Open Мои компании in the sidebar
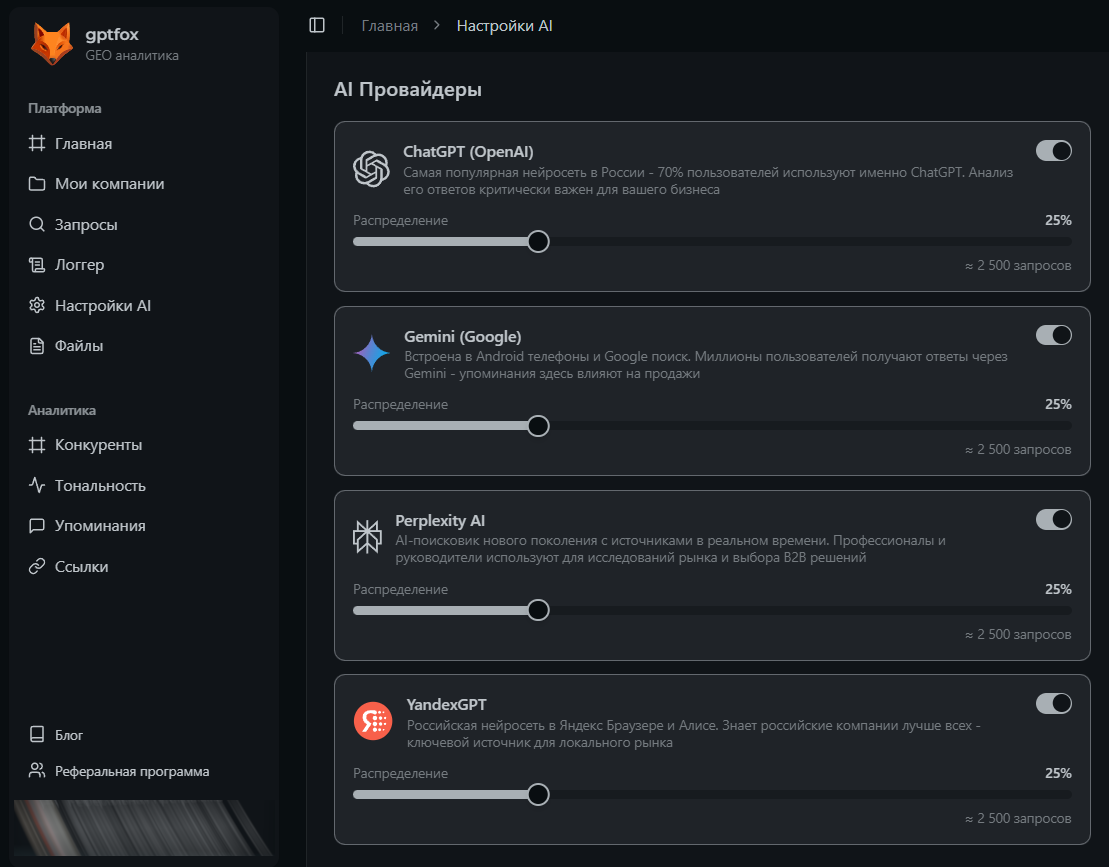Image resolution: width=1109 pixels, height=867 pixels. point(109,184)
